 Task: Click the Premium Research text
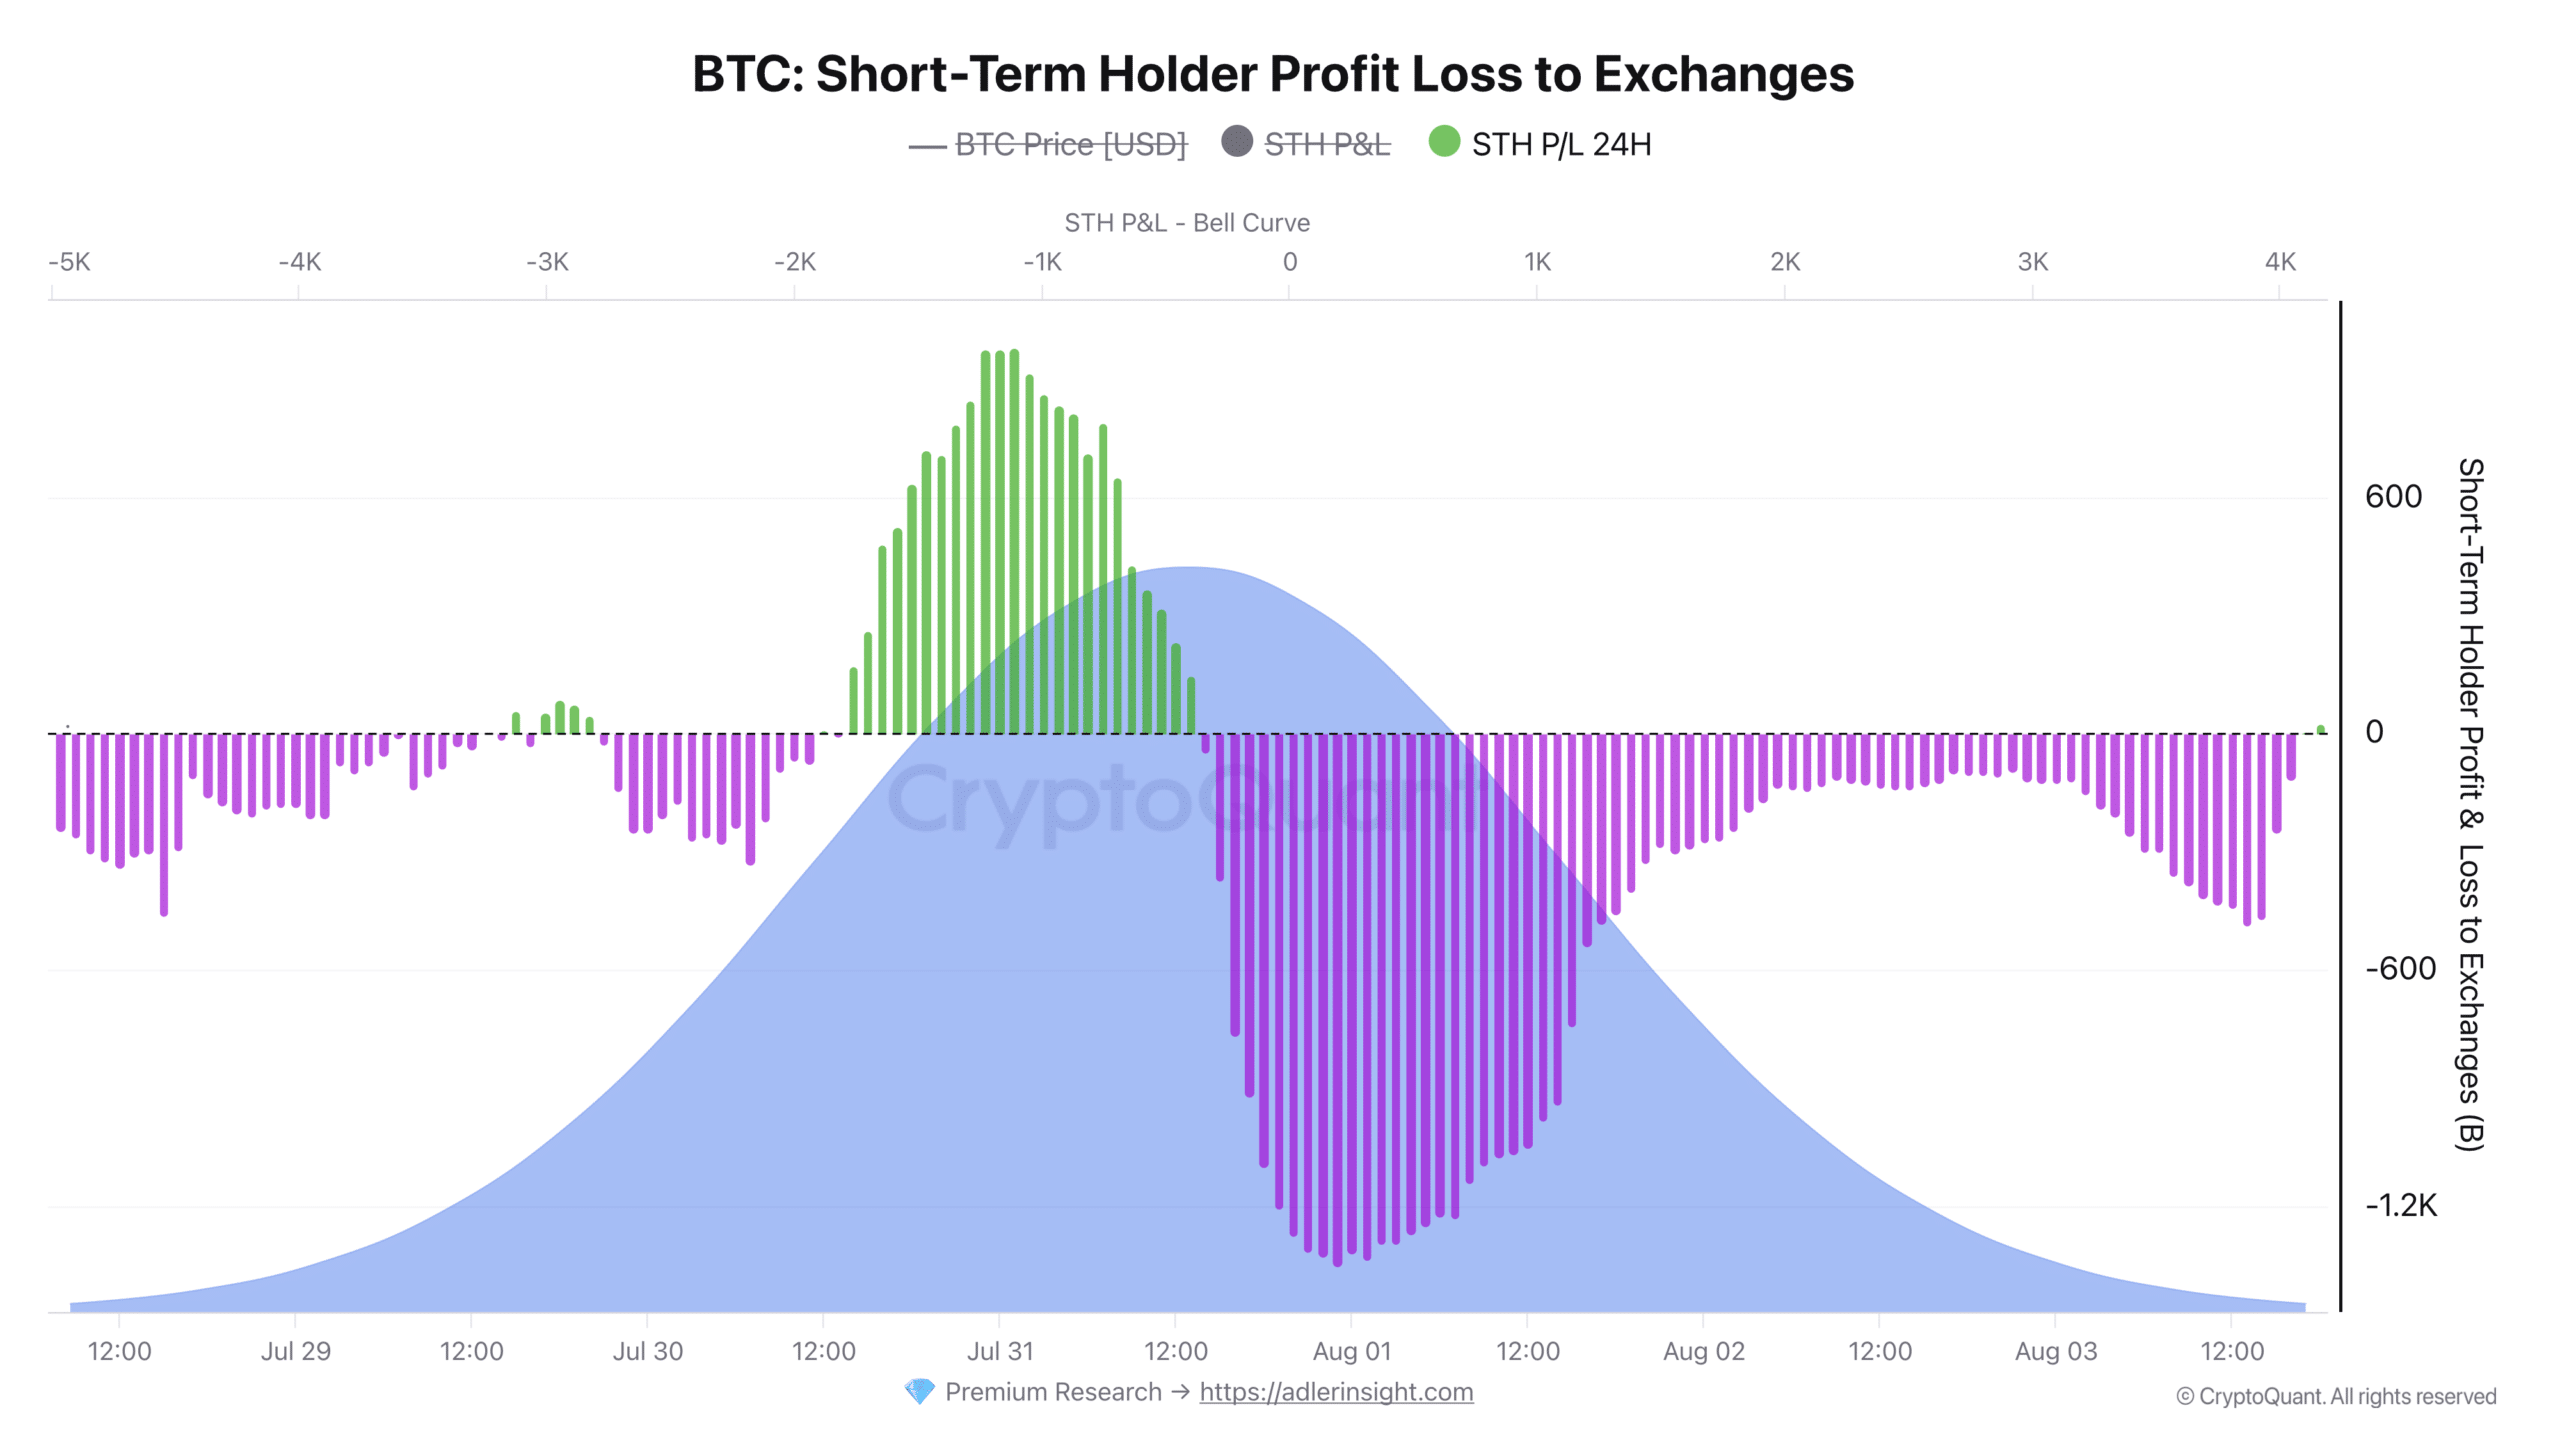coord(1053,1391)
